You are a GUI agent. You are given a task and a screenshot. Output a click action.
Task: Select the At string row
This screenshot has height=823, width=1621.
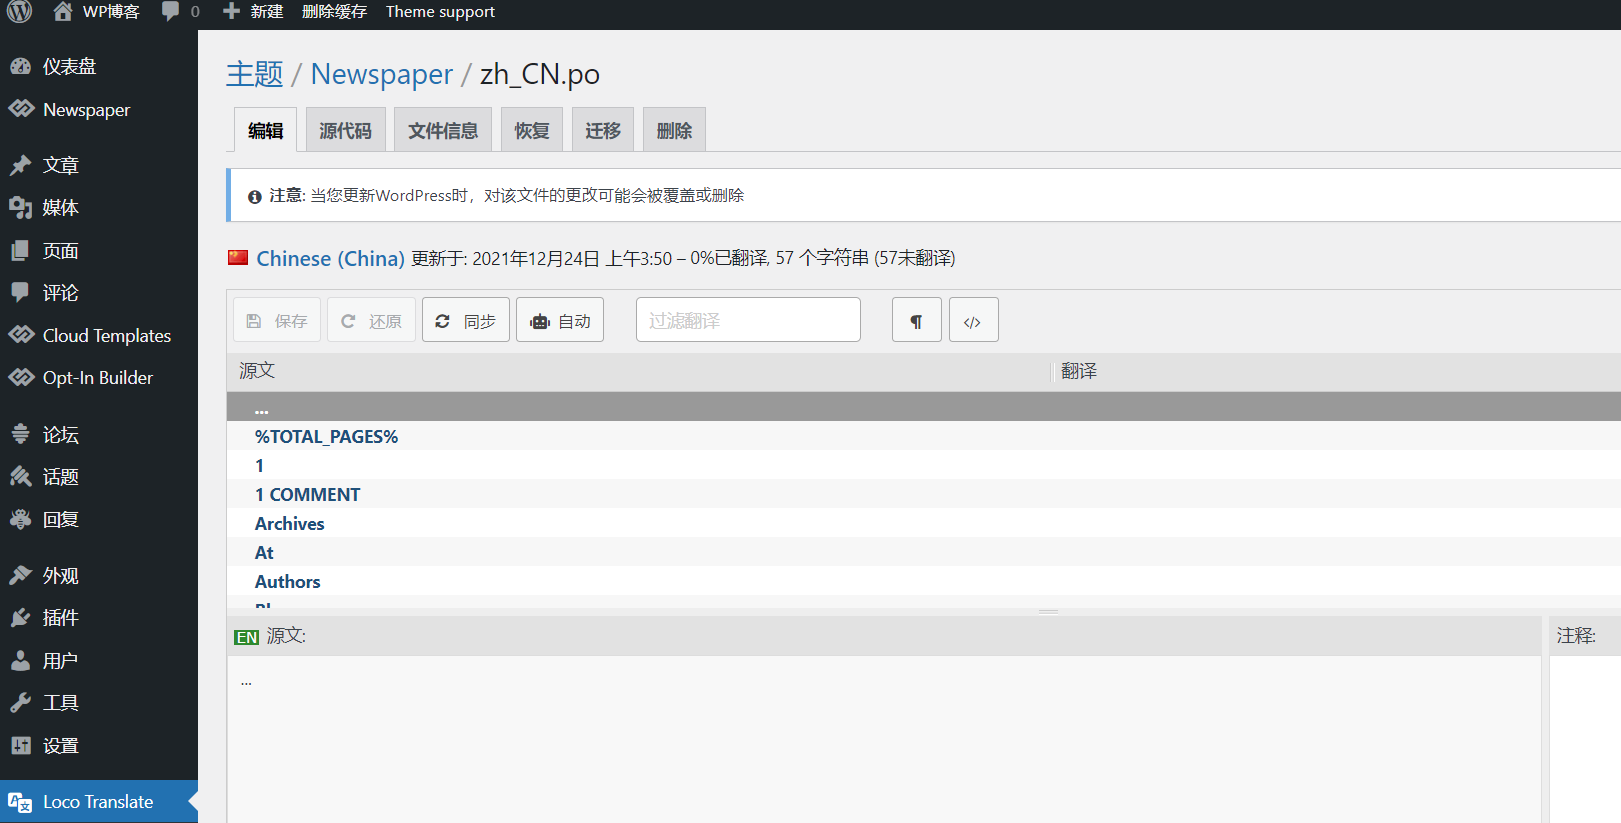pos(924,552)
